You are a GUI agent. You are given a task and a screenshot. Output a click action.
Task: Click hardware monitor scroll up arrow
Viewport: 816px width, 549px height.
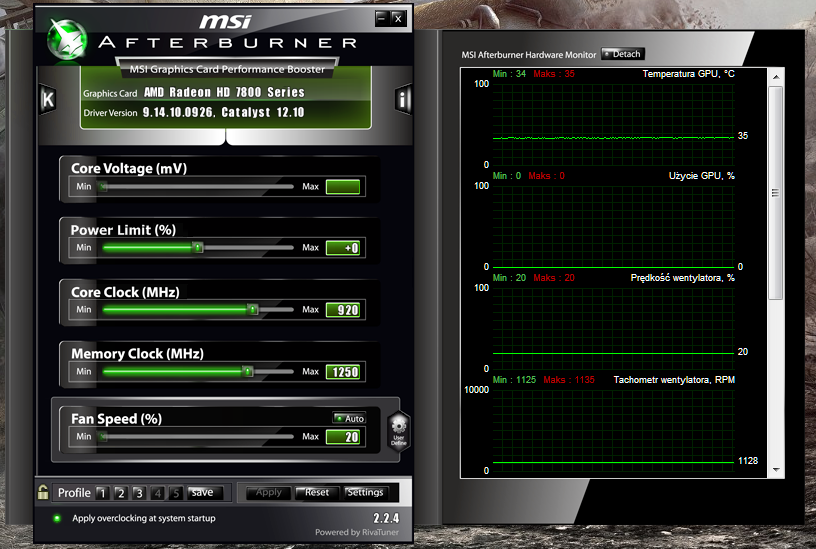coord(776,77)
